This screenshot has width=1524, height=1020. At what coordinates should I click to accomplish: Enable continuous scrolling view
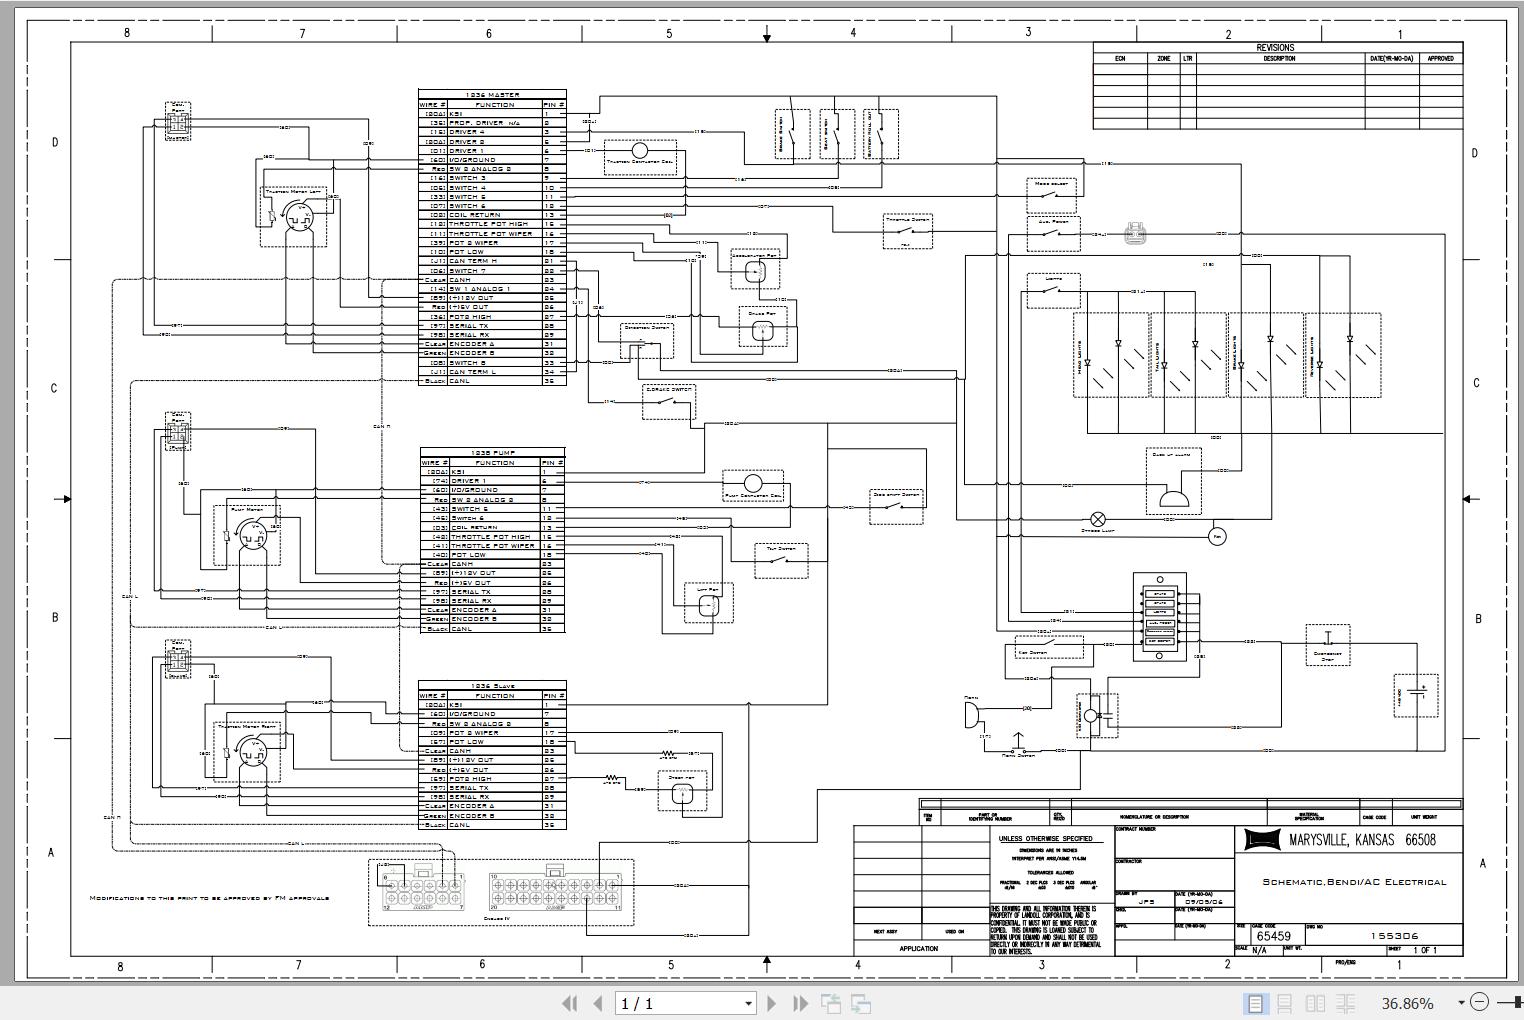[1285, 1002]
